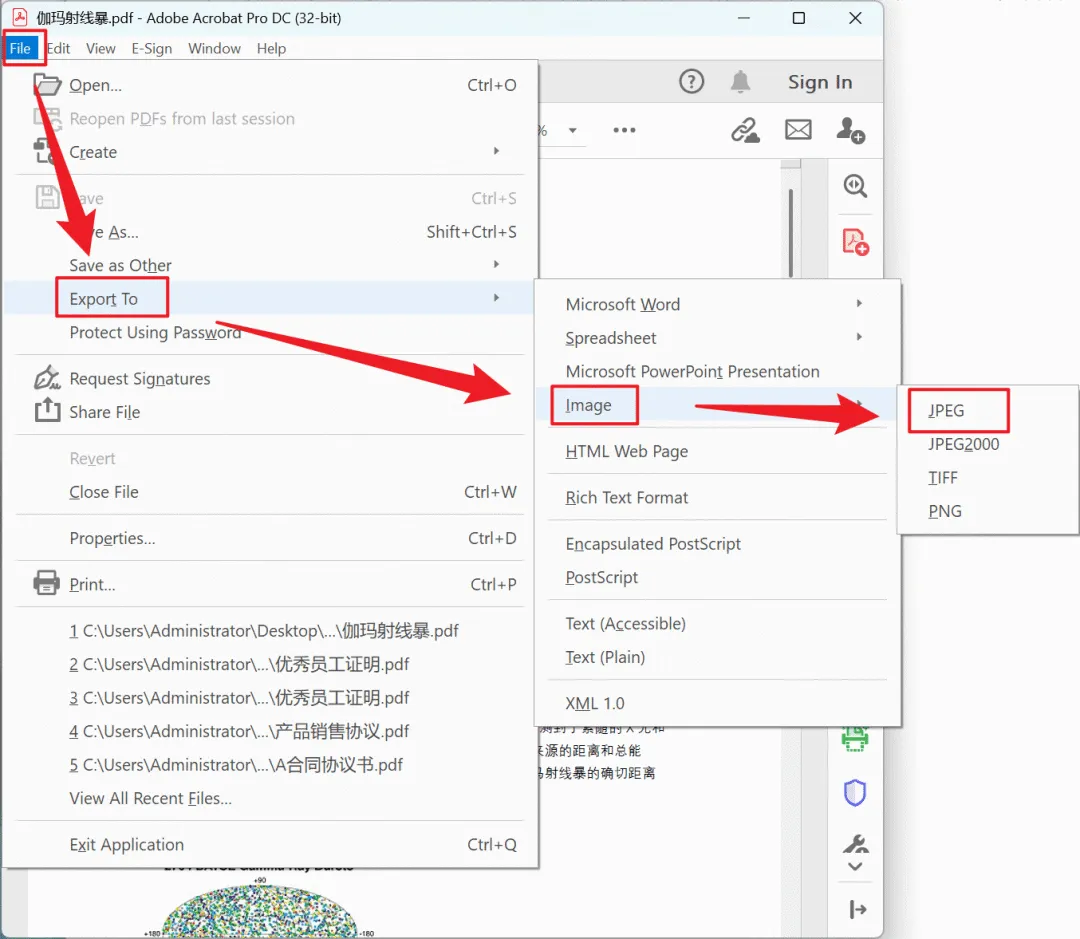Open the zoom percentage dropdown arrow
Screen dimensions: 1080x939
pos(572,130)
